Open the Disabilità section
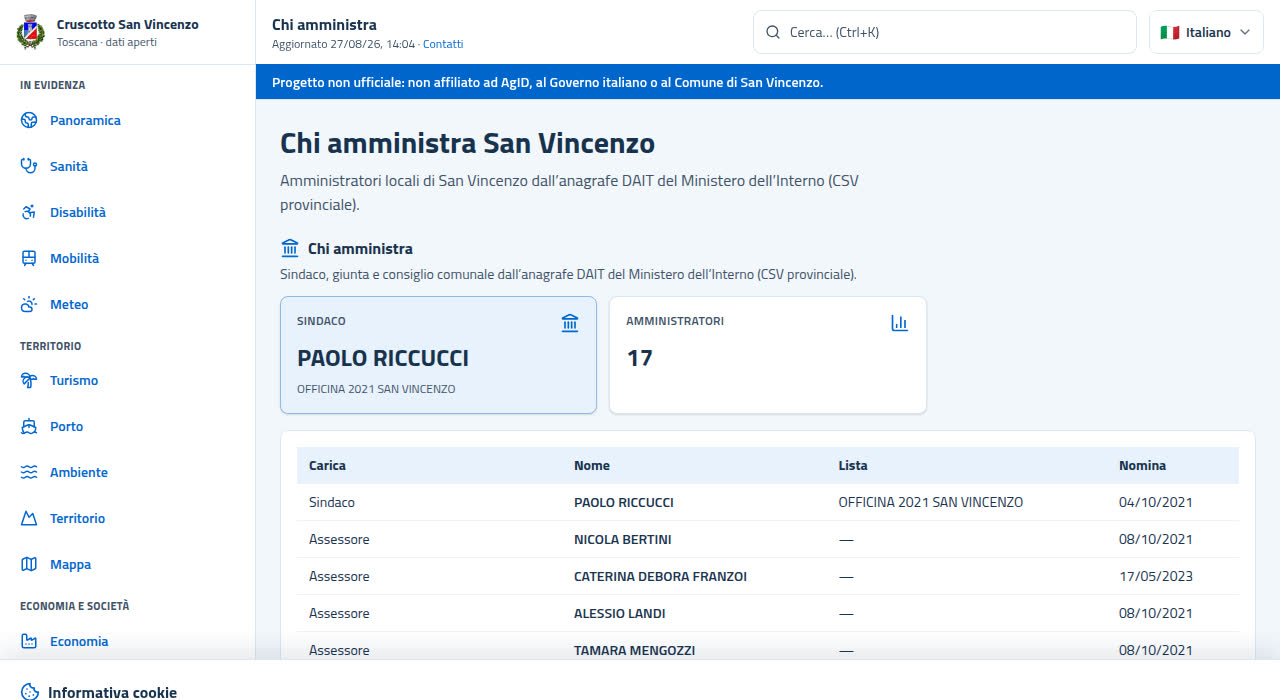 pos(127,213)
